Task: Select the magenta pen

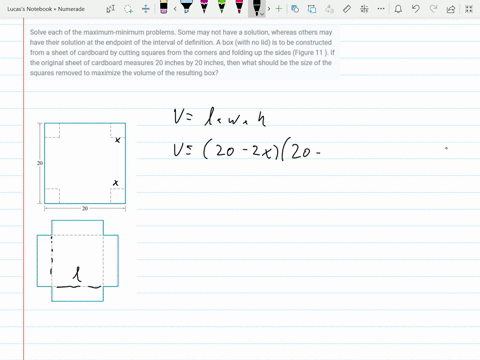Action: (x=204, y=6)
